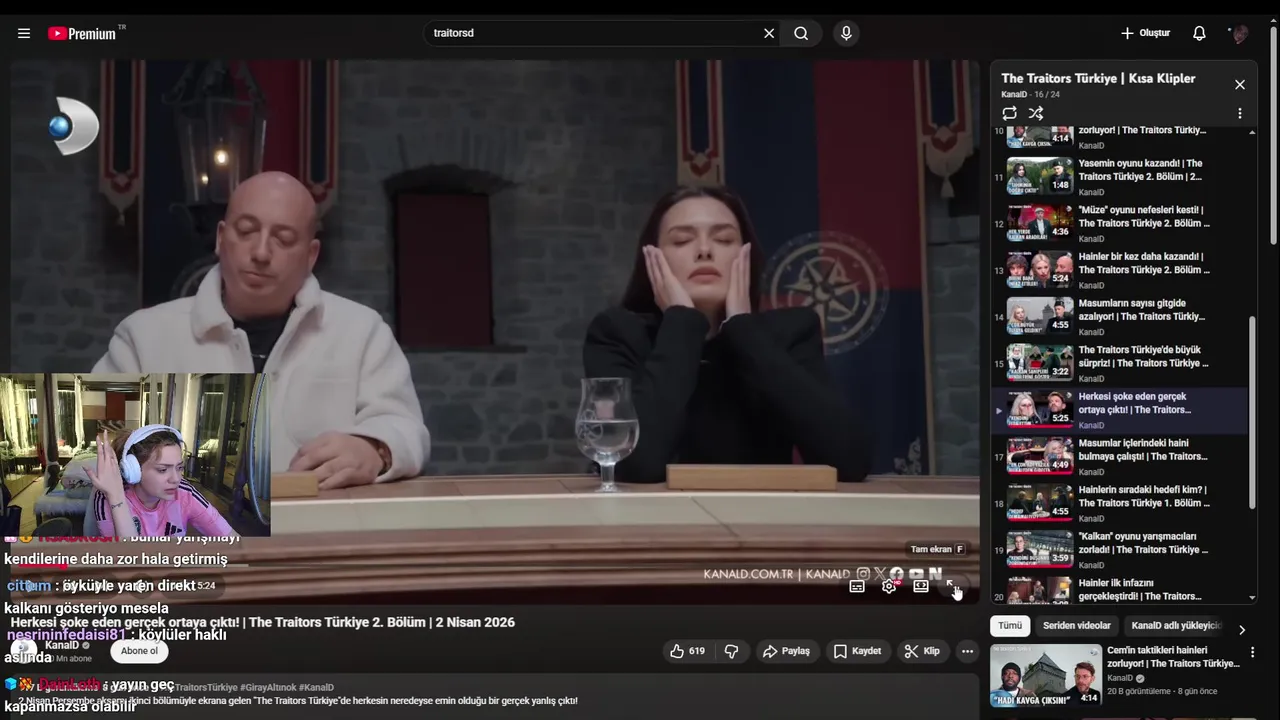Viewport: 1280px width, 720px height.
Task: Open more actions under the video
Action: click(967, 651)
